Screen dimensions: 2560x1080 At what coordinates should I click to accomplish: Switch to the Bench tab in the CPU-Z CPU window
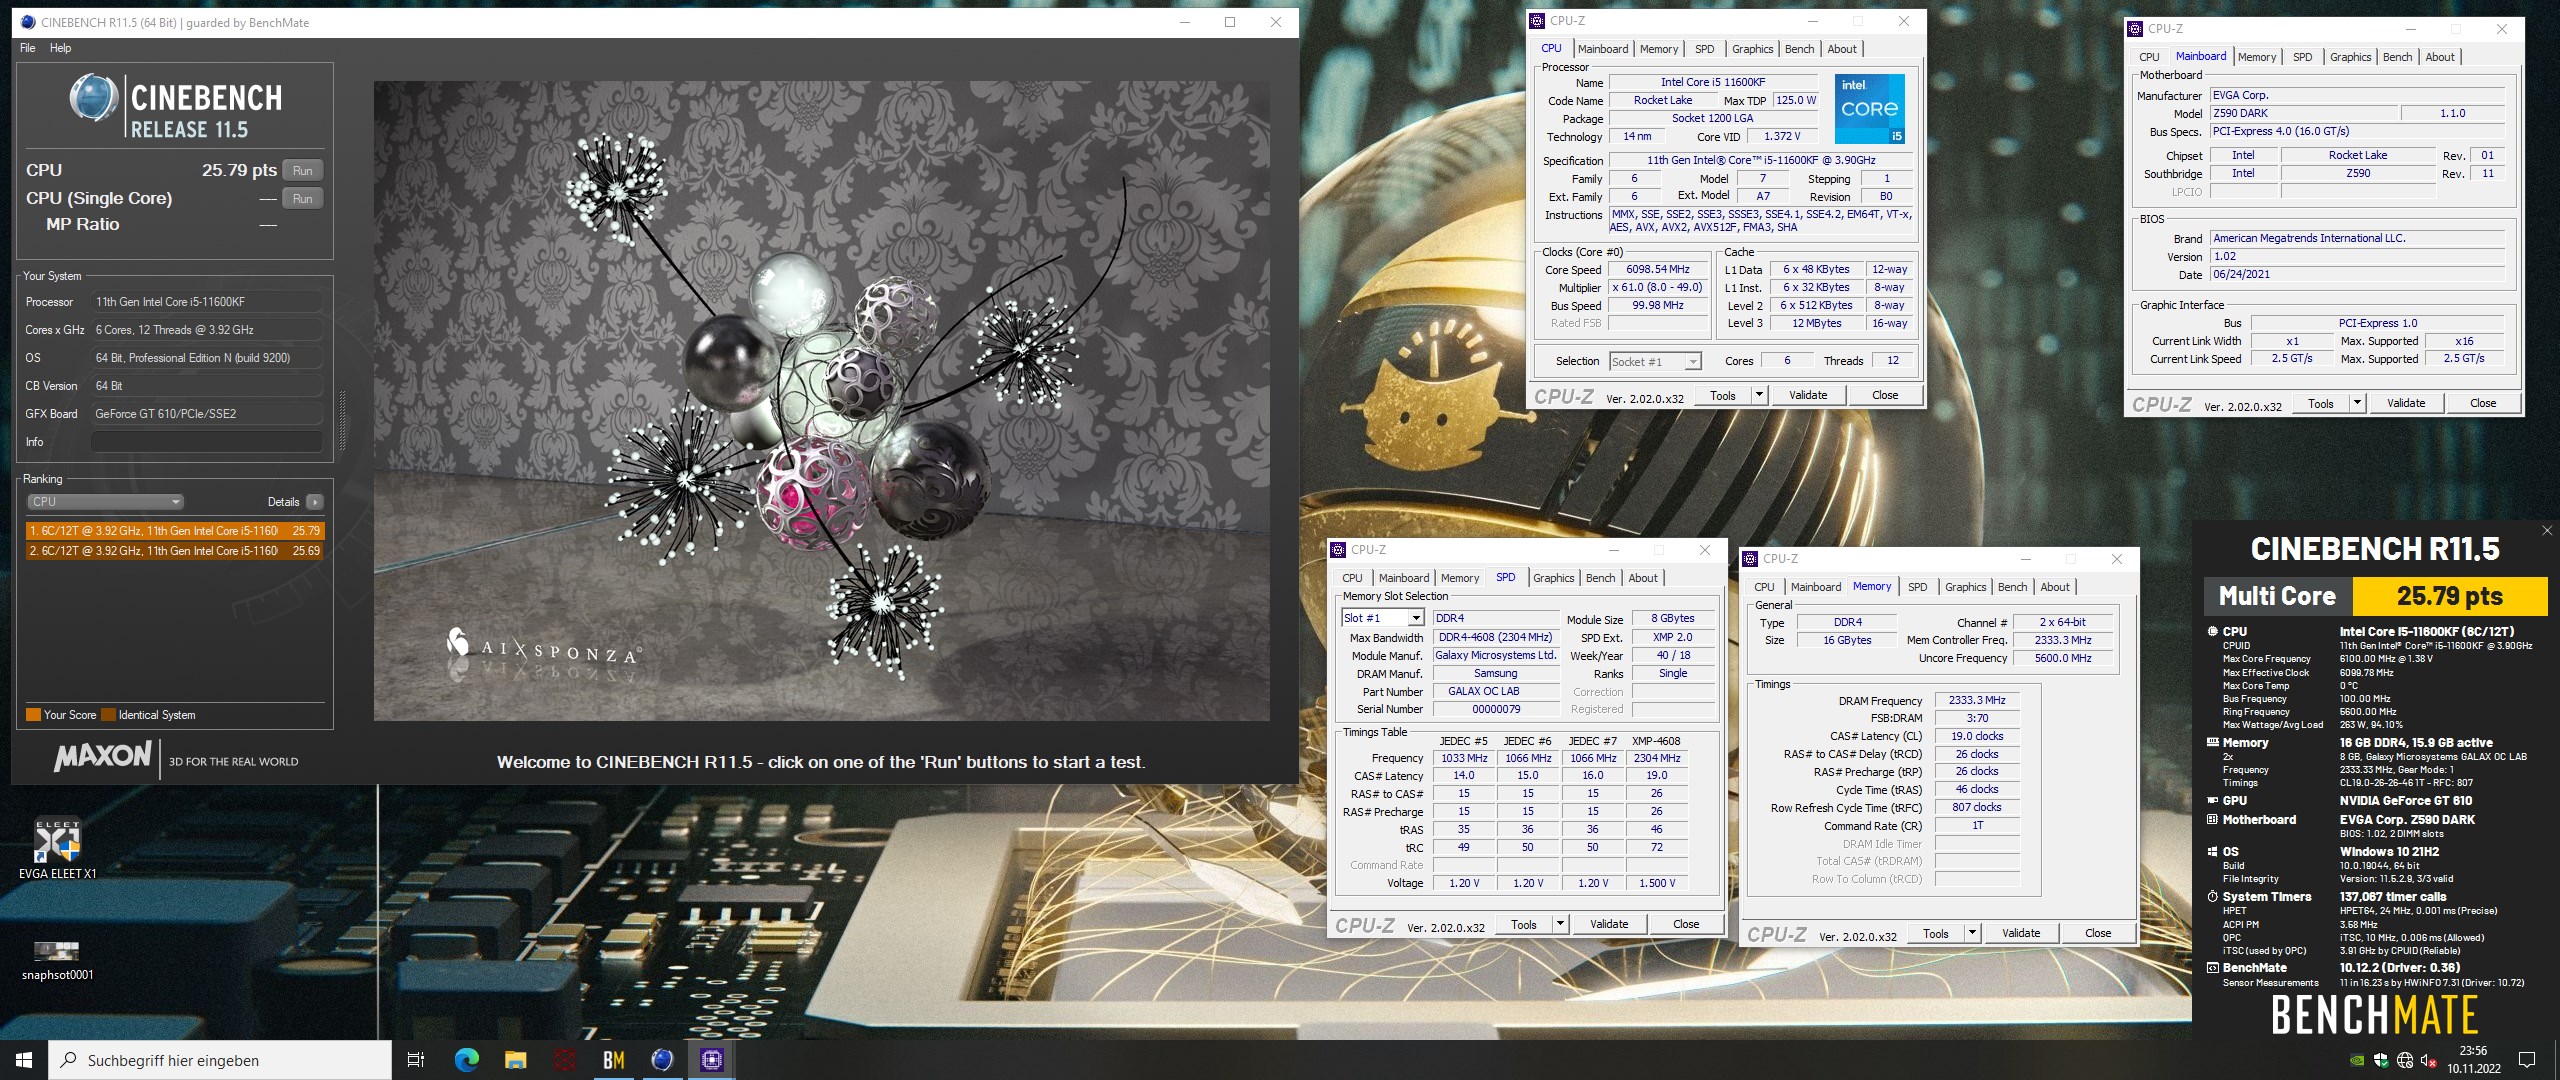(x=1799, y=49)
